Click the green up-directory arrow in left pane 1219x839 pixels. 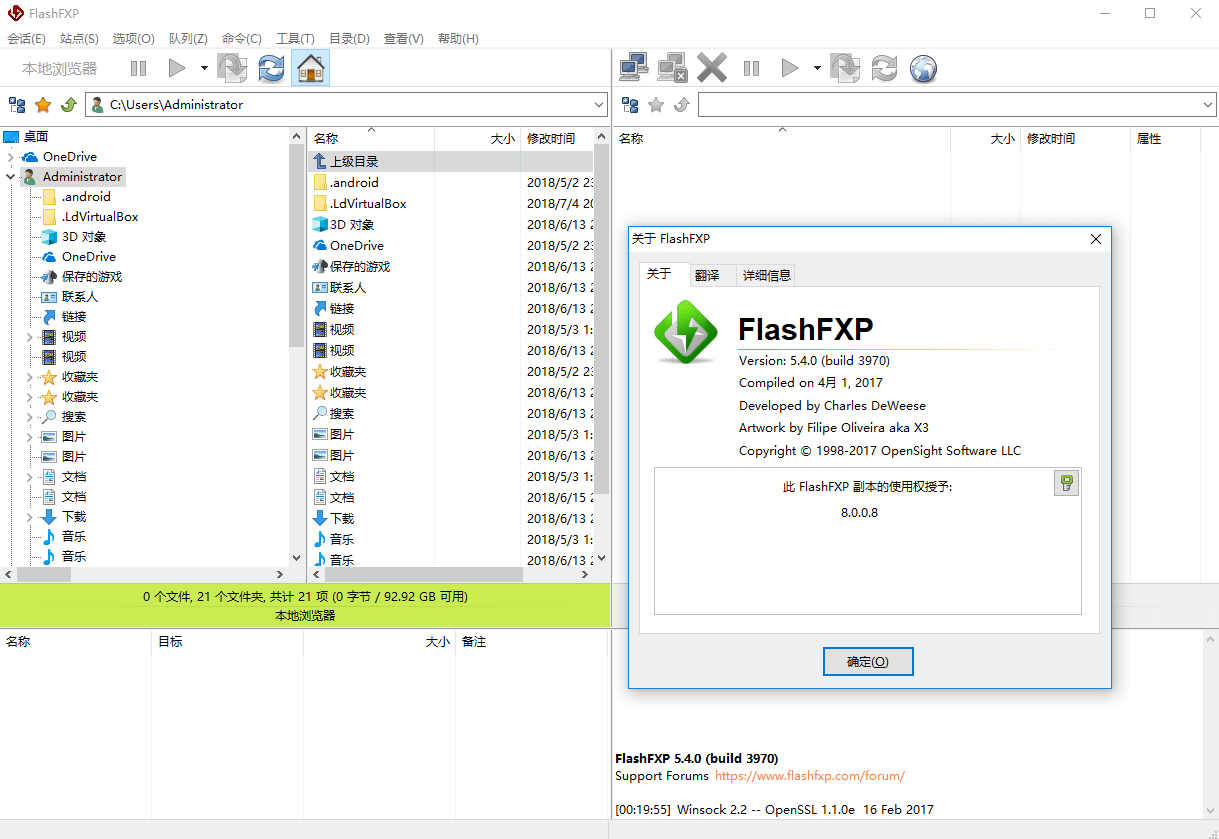coord(68,105)
